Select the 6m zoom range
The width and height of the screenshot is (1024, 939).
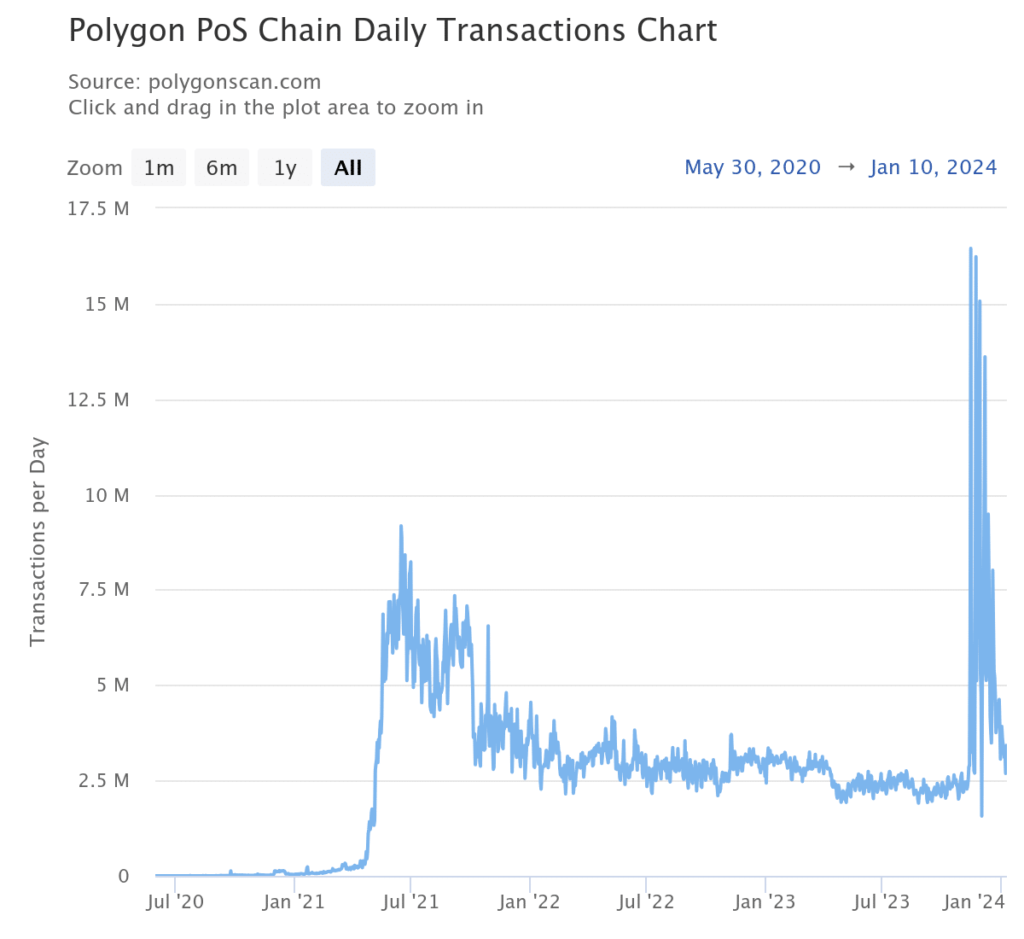(222, 168)
